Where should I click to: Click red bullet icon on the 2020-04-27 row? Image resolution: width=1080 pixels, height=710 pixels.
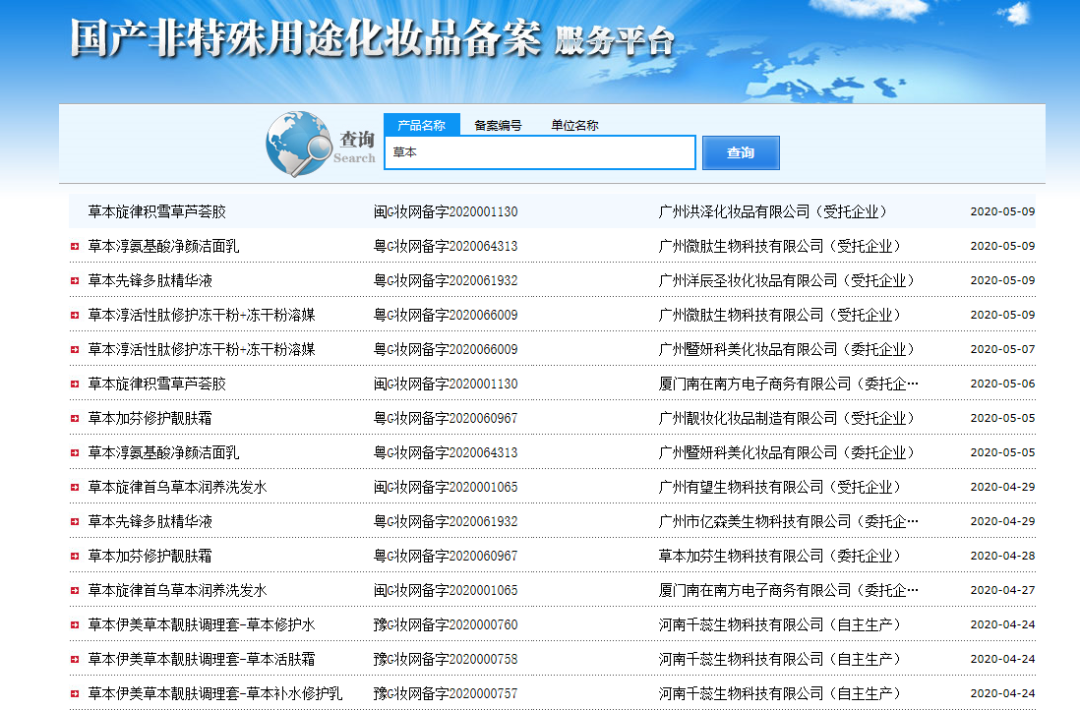(x=75, y=590)
